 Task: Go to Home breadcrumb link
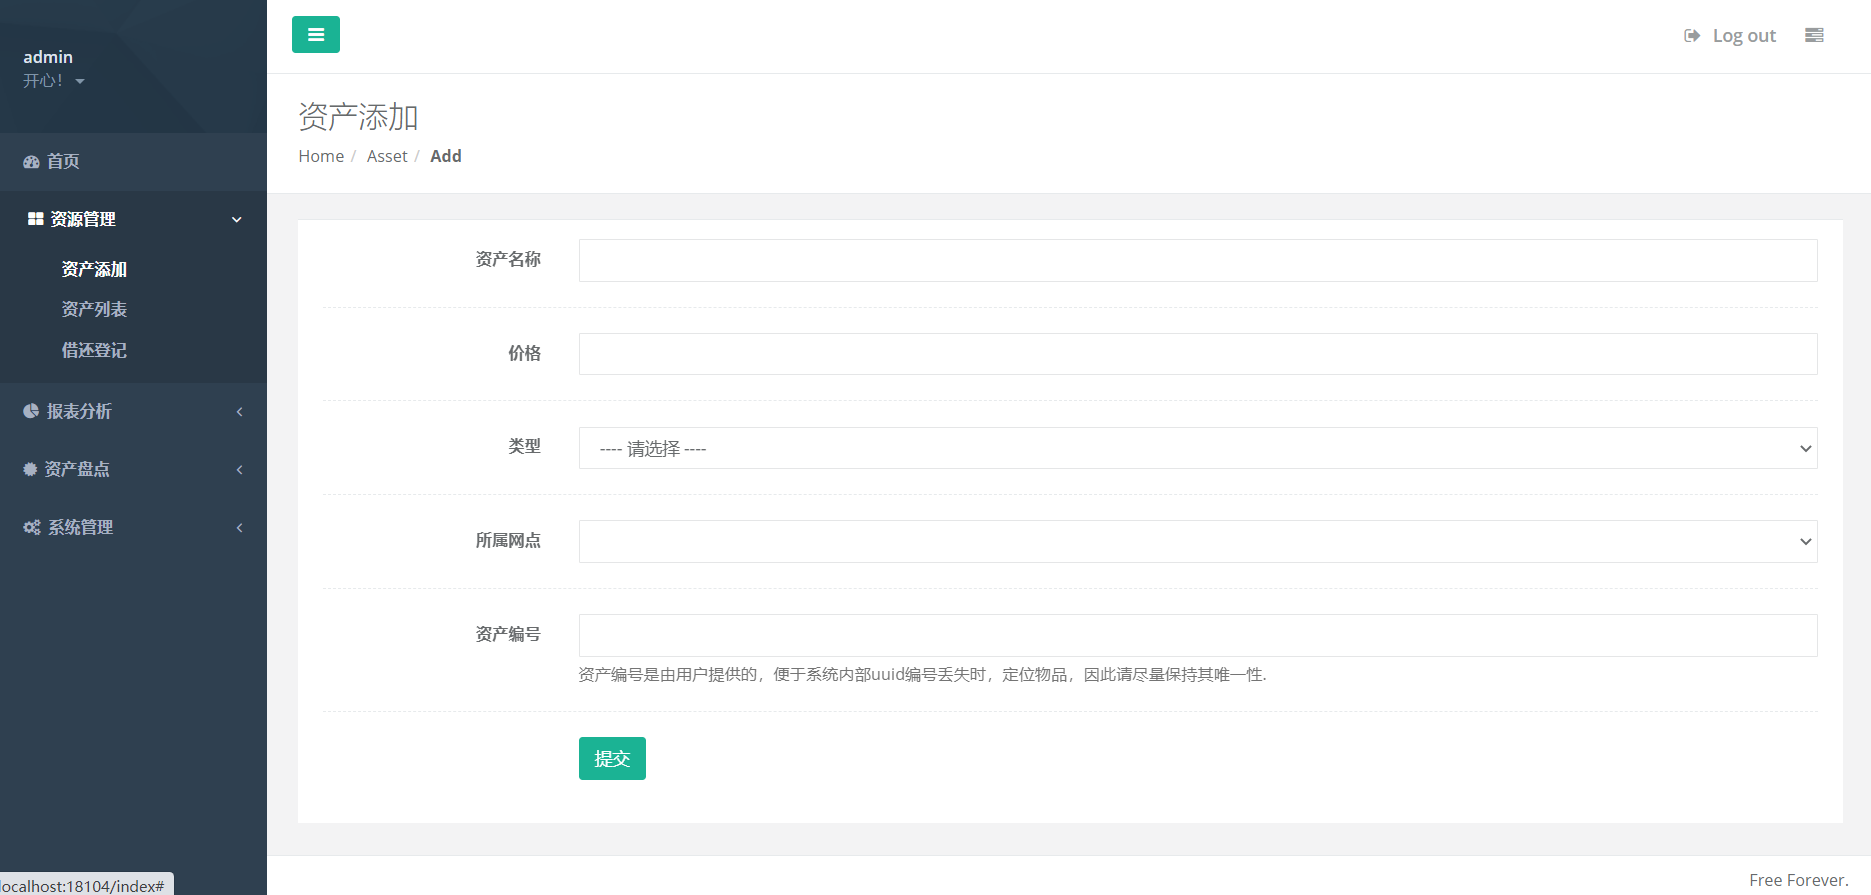321,156
